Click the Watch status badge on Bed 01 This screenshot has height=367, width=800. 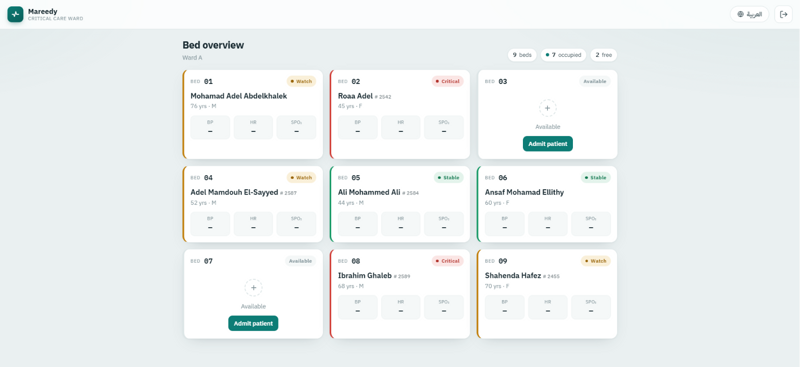pos(301,81)
